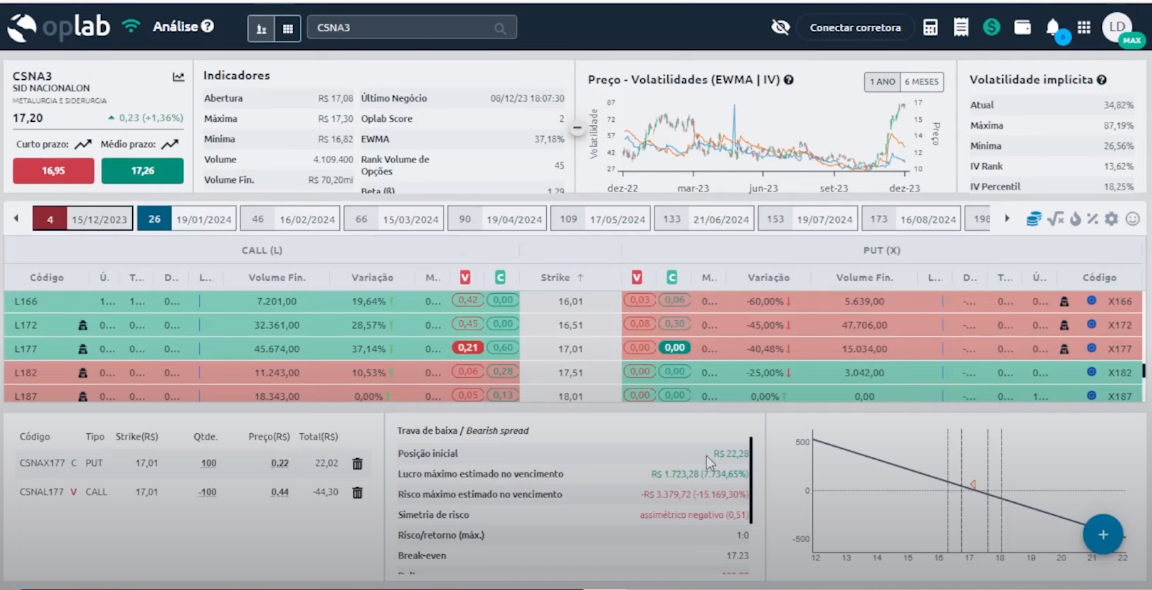Delete the CSNAX177 PUT position row
This screenshot has width=1152, height=590.
pyautogui.click(x=357, y=464)
